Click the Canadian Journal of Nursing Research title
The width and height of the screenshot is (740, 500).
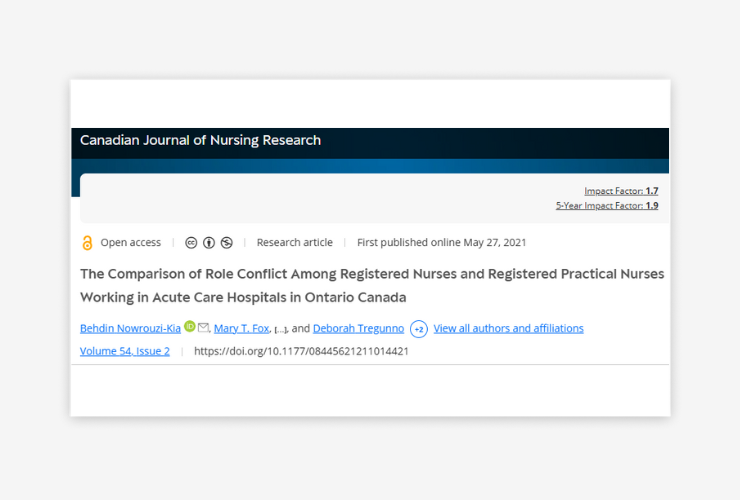(x=200, y=140)
